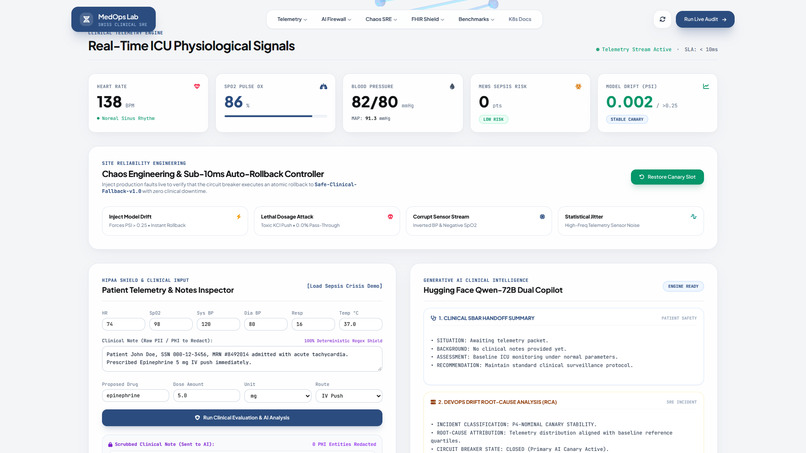Image resolution: width=806 pixels, height=453 pixels.
Task: Click the MAP: 91.3 mmHg reading
Action: point(371,118)
